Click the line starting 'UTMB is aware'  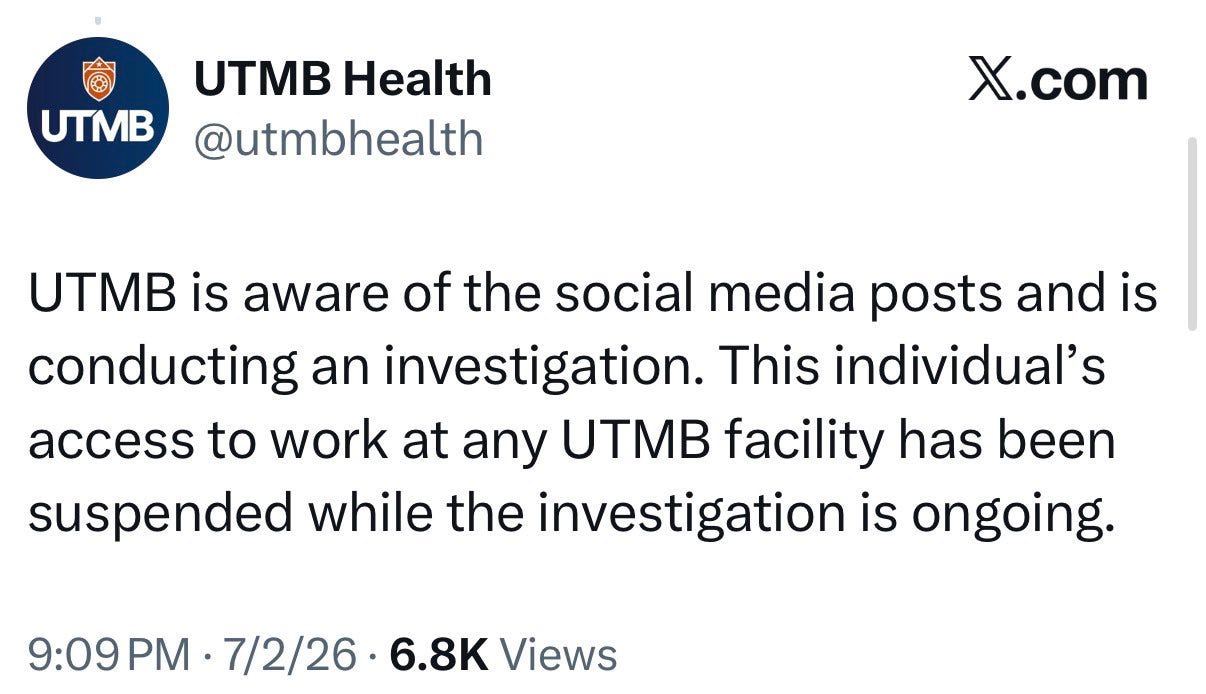tap(593, 294)
